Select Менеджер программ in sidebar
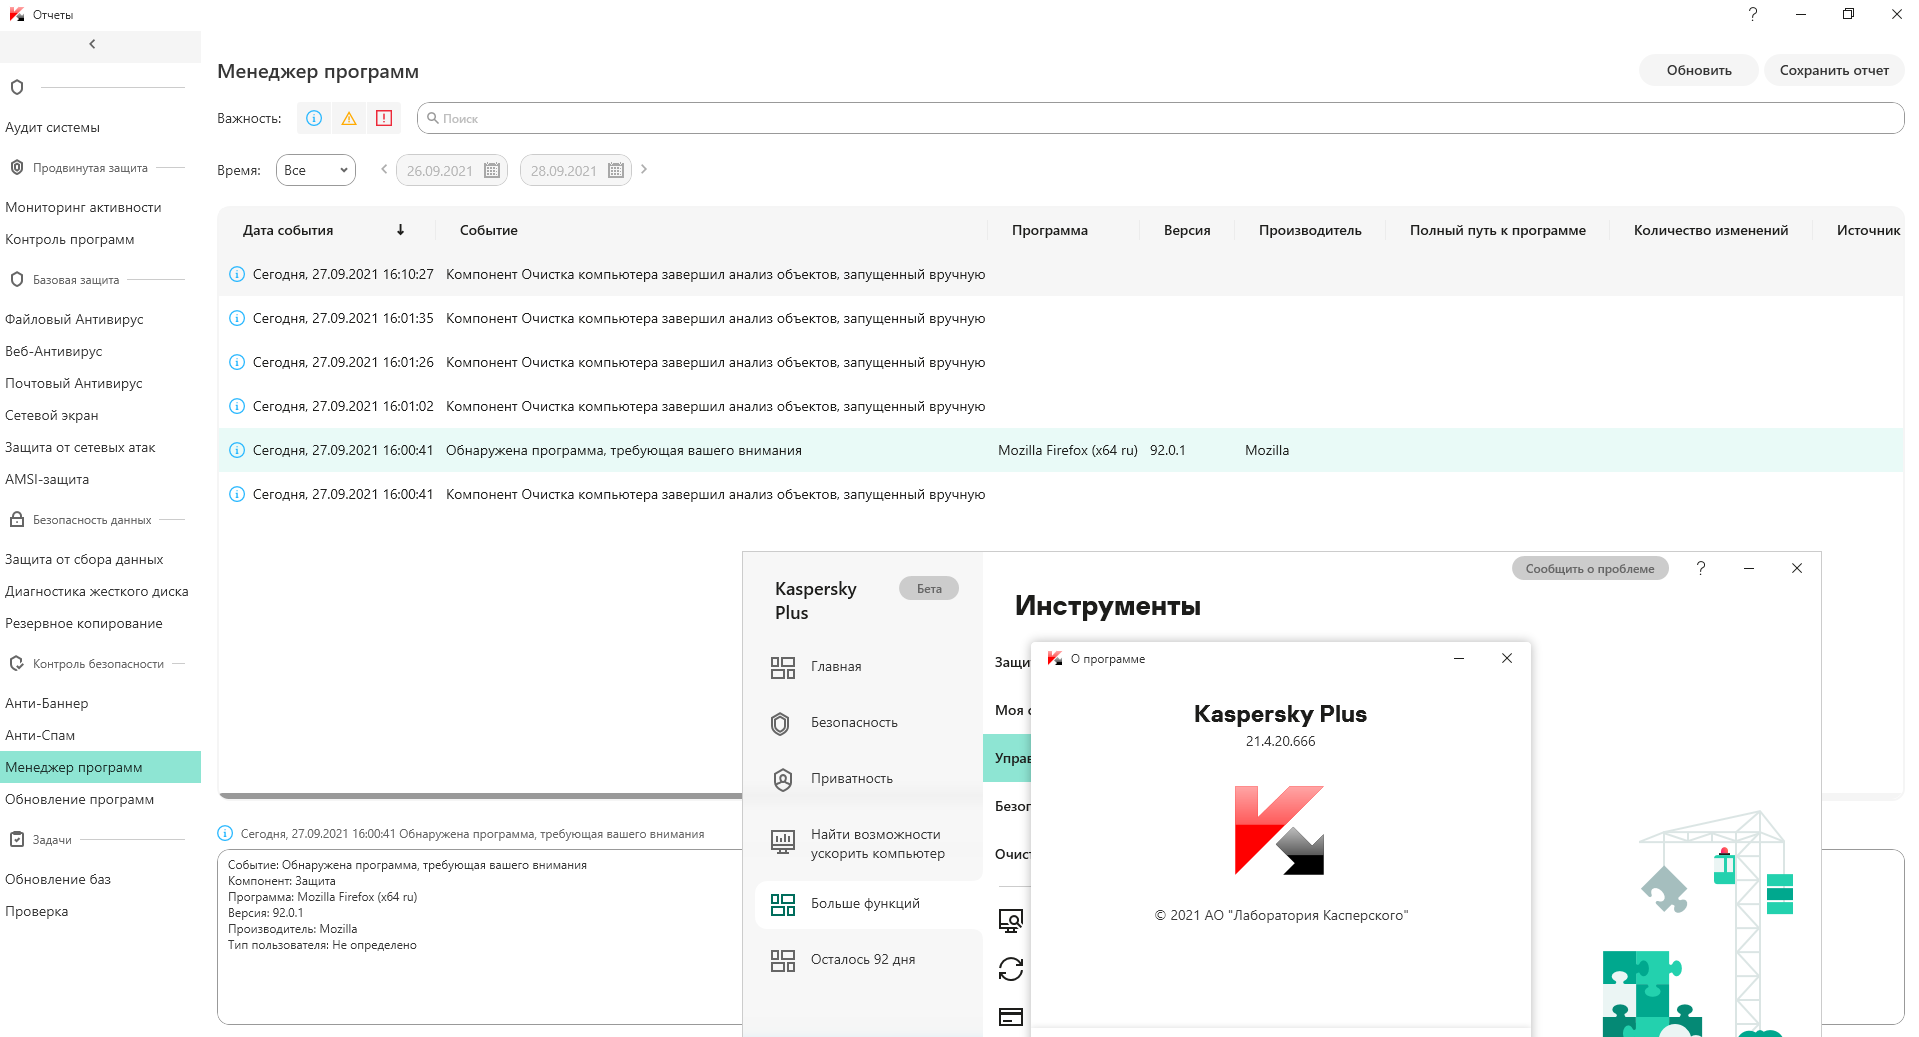 tap(100, 767)
